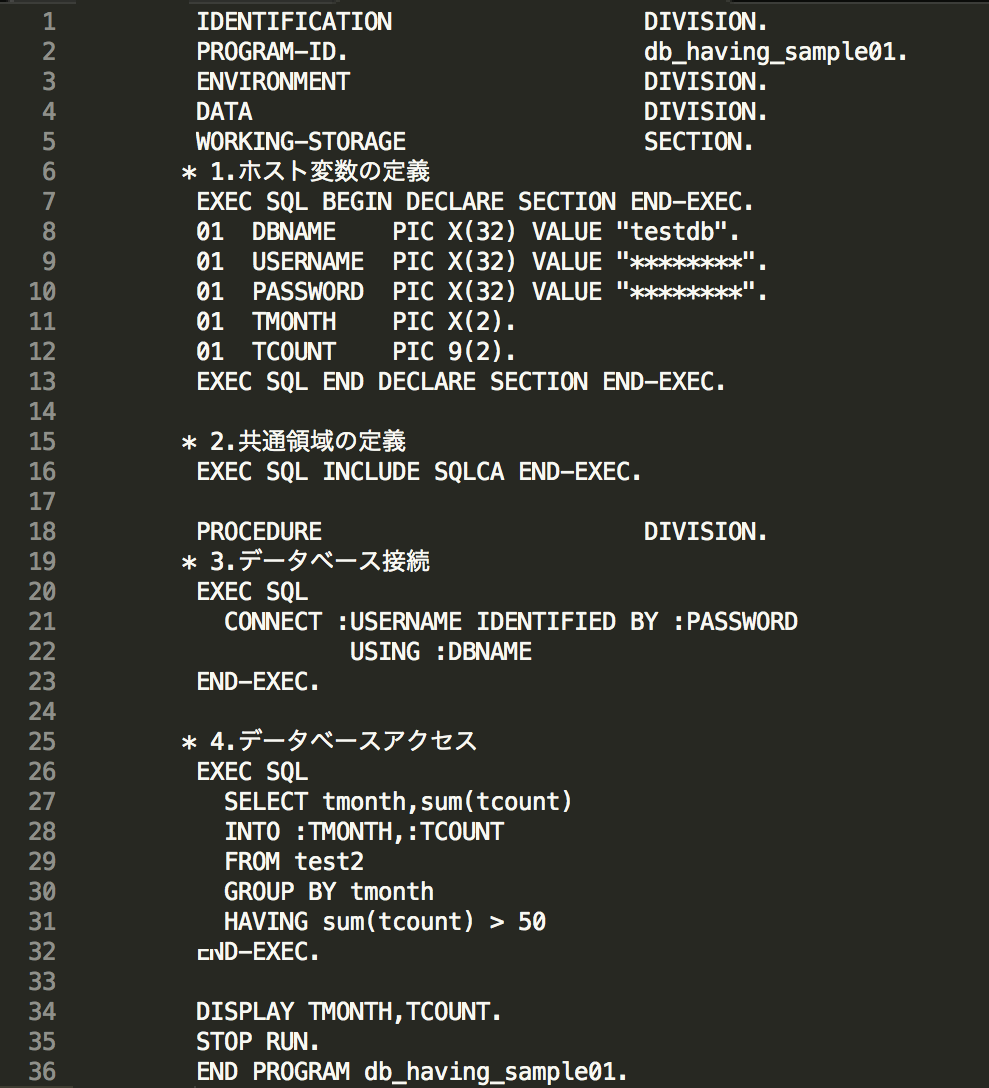Viewport: 989px width, 1088px height.
Task: Click the "FROM test2" clause
Action: pyautogui.click(x=294, y=861)
